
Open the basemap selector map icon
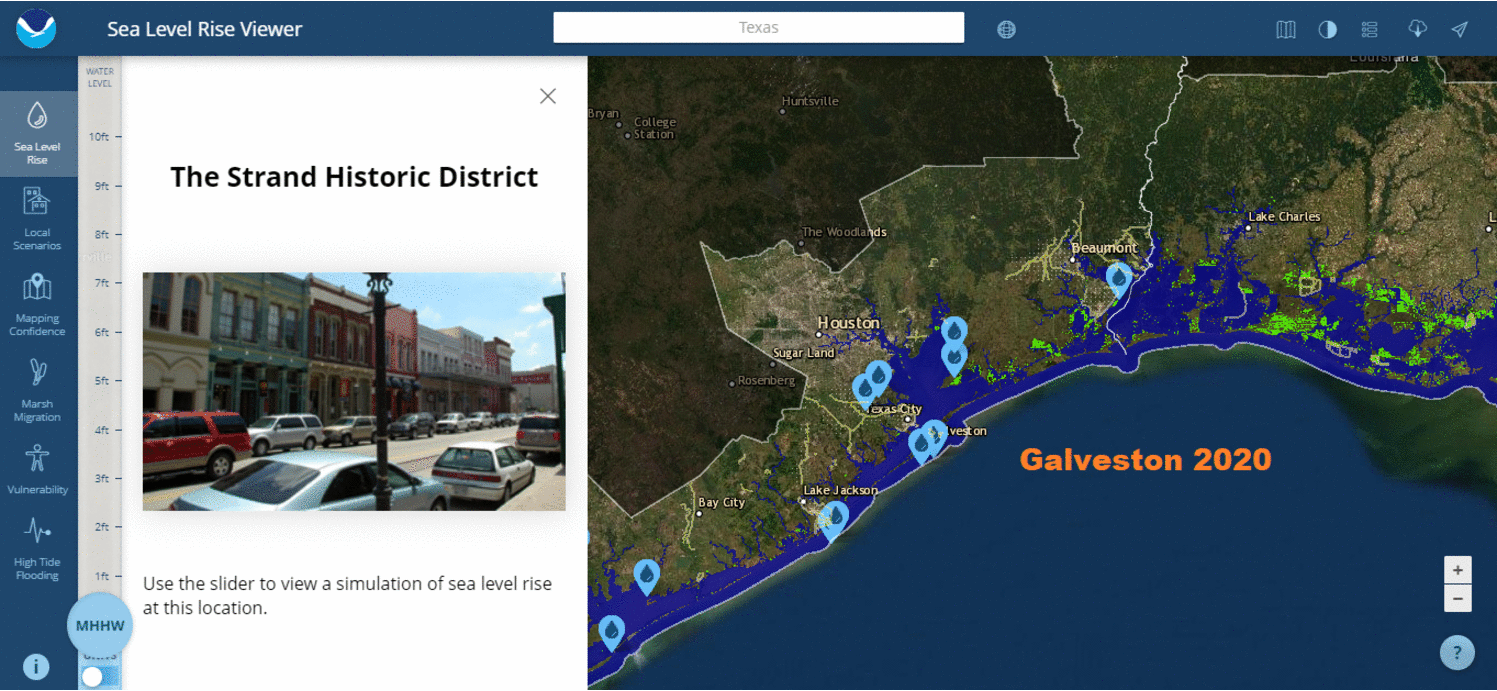point(1286,29)
